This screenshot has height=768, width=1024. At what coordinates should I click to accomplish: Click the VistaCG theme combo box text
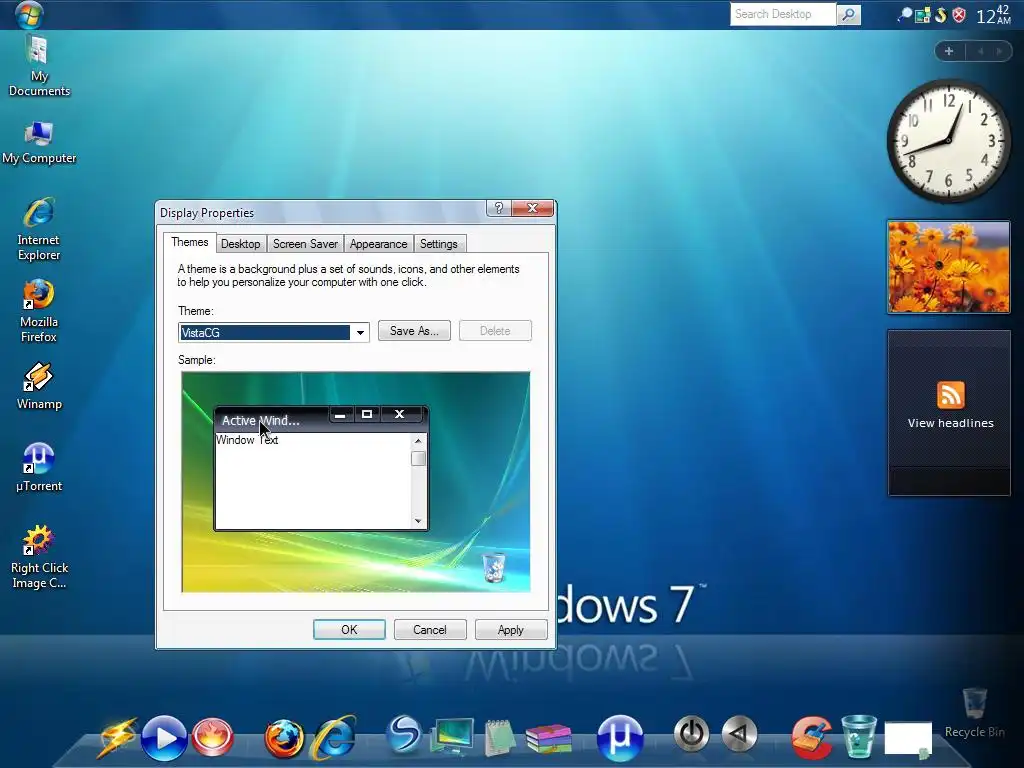point(264,332)
